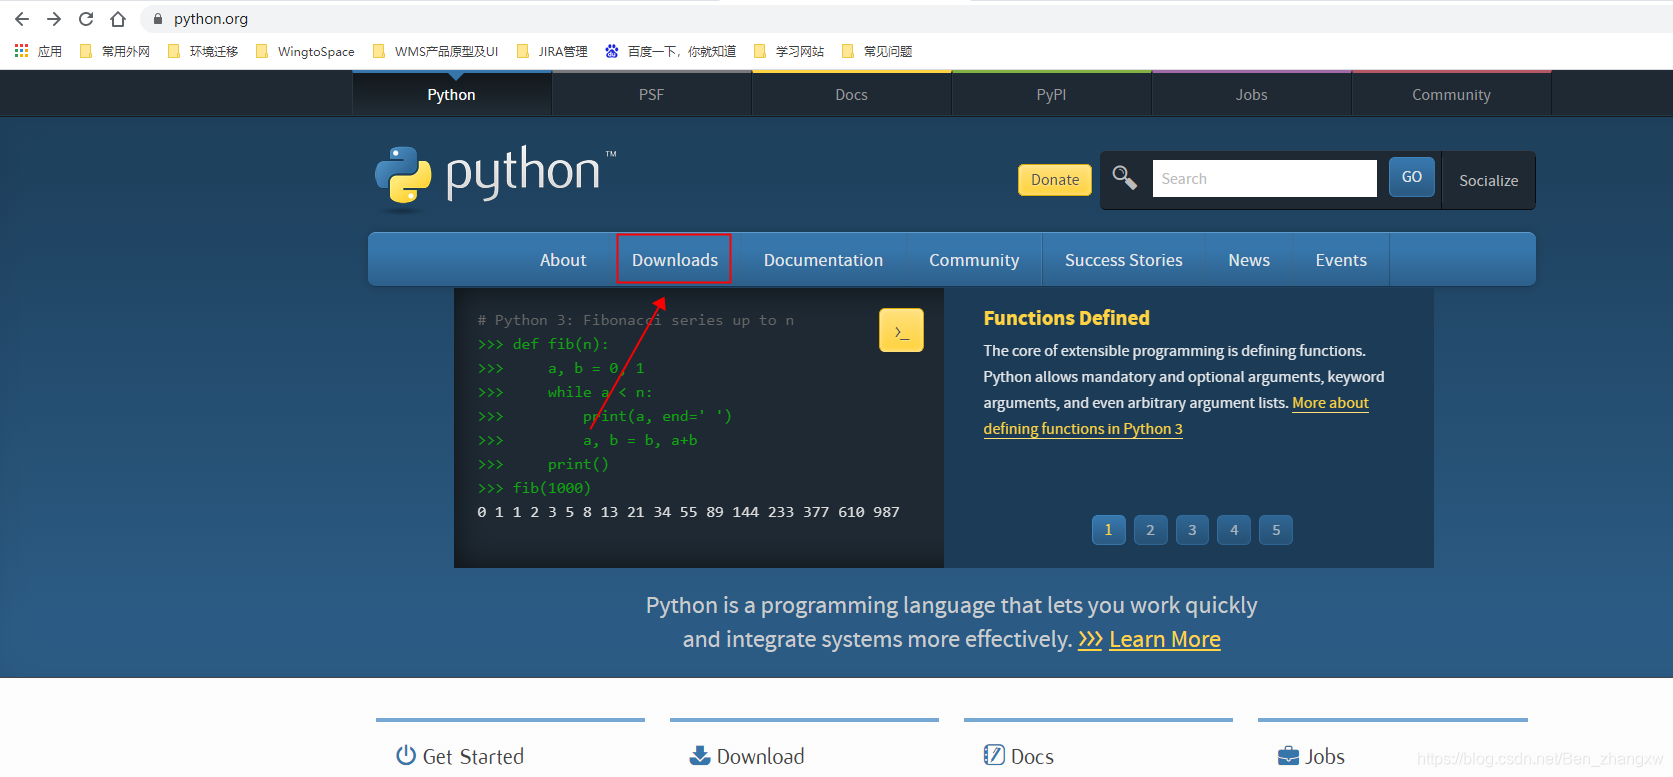Select the Python top tab
The image size is (1673, 777).
point(452,94)
